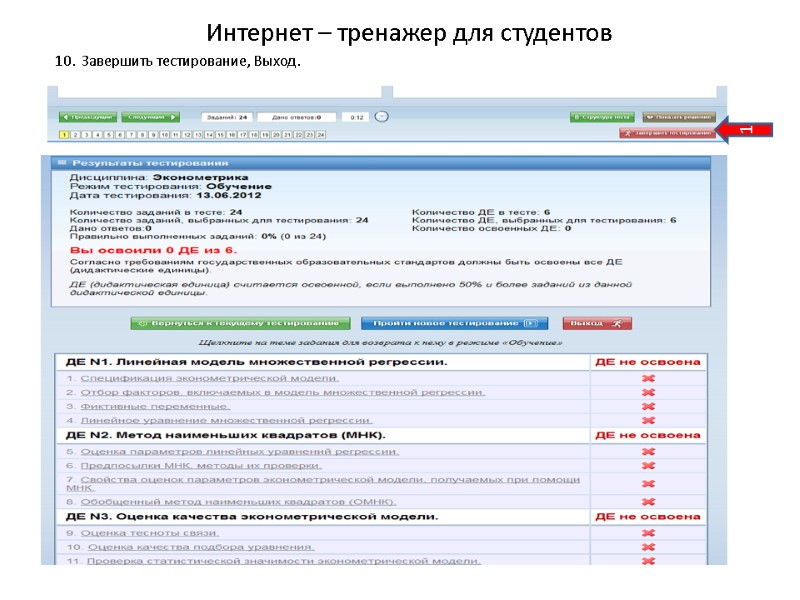Click the right arrow icon on Следующая button

coord(173,116)
